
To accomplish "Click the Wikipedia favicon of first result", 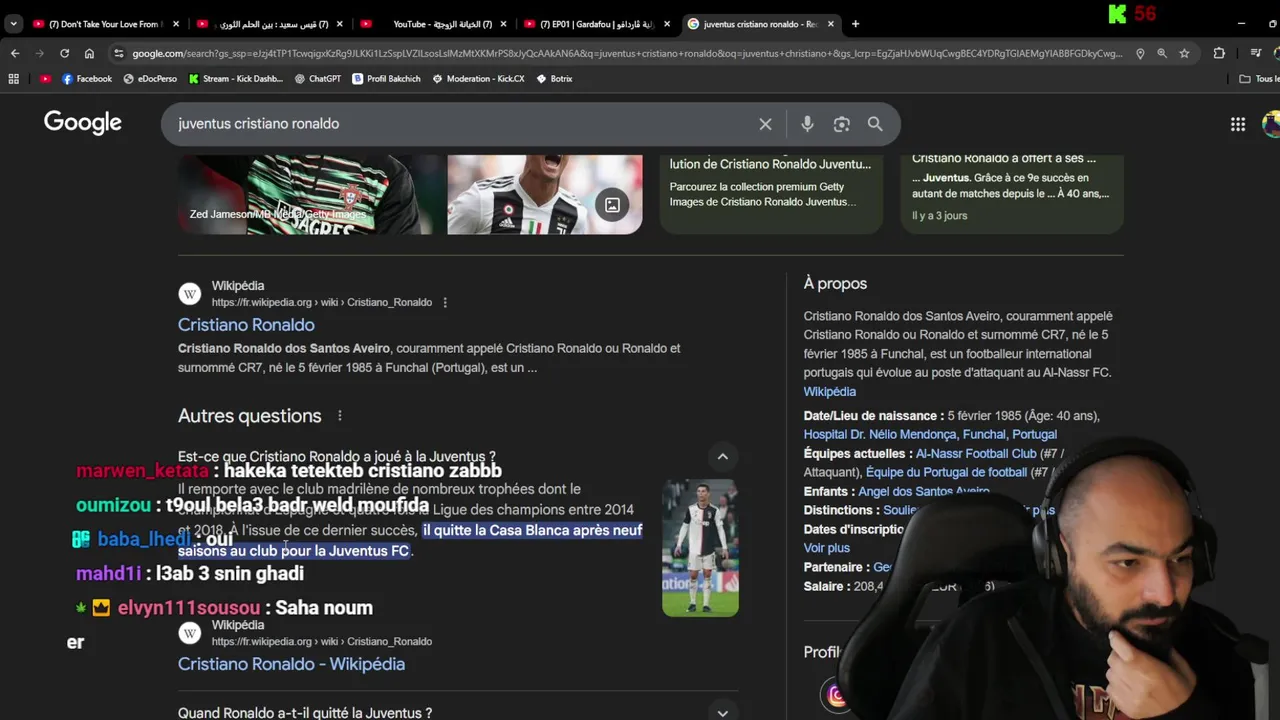I will [x=189, y=294].
